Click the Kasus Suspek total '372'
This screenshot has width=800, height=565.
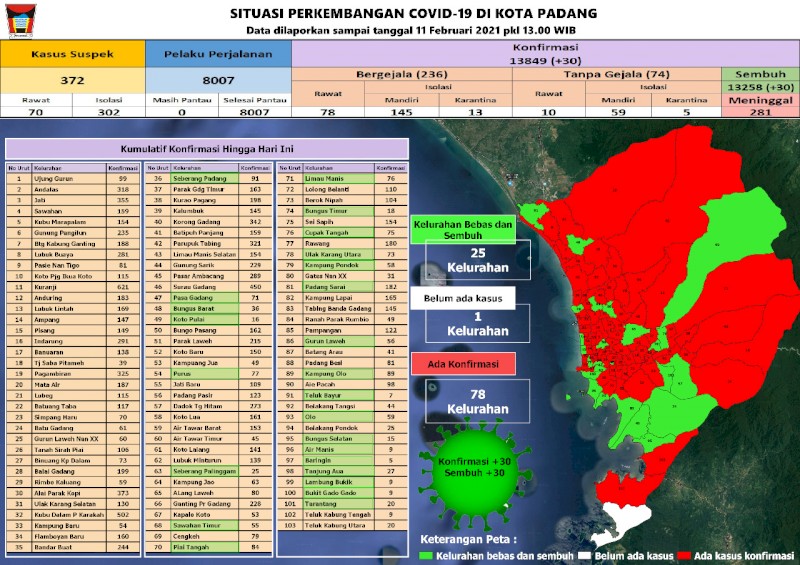72,81
